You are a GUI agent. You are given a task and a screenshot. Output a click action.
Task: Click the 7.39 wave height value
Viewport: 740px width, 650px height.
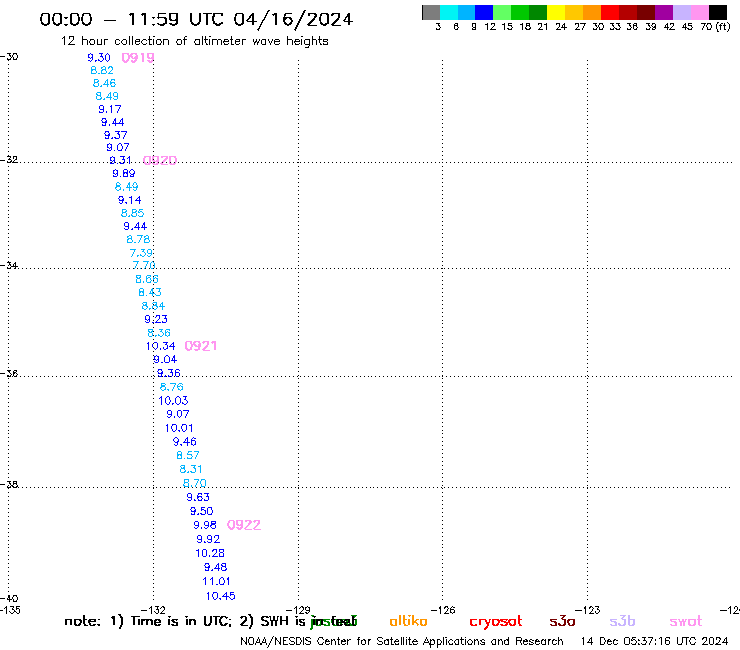pyautogui.click(x=141, y=253)
